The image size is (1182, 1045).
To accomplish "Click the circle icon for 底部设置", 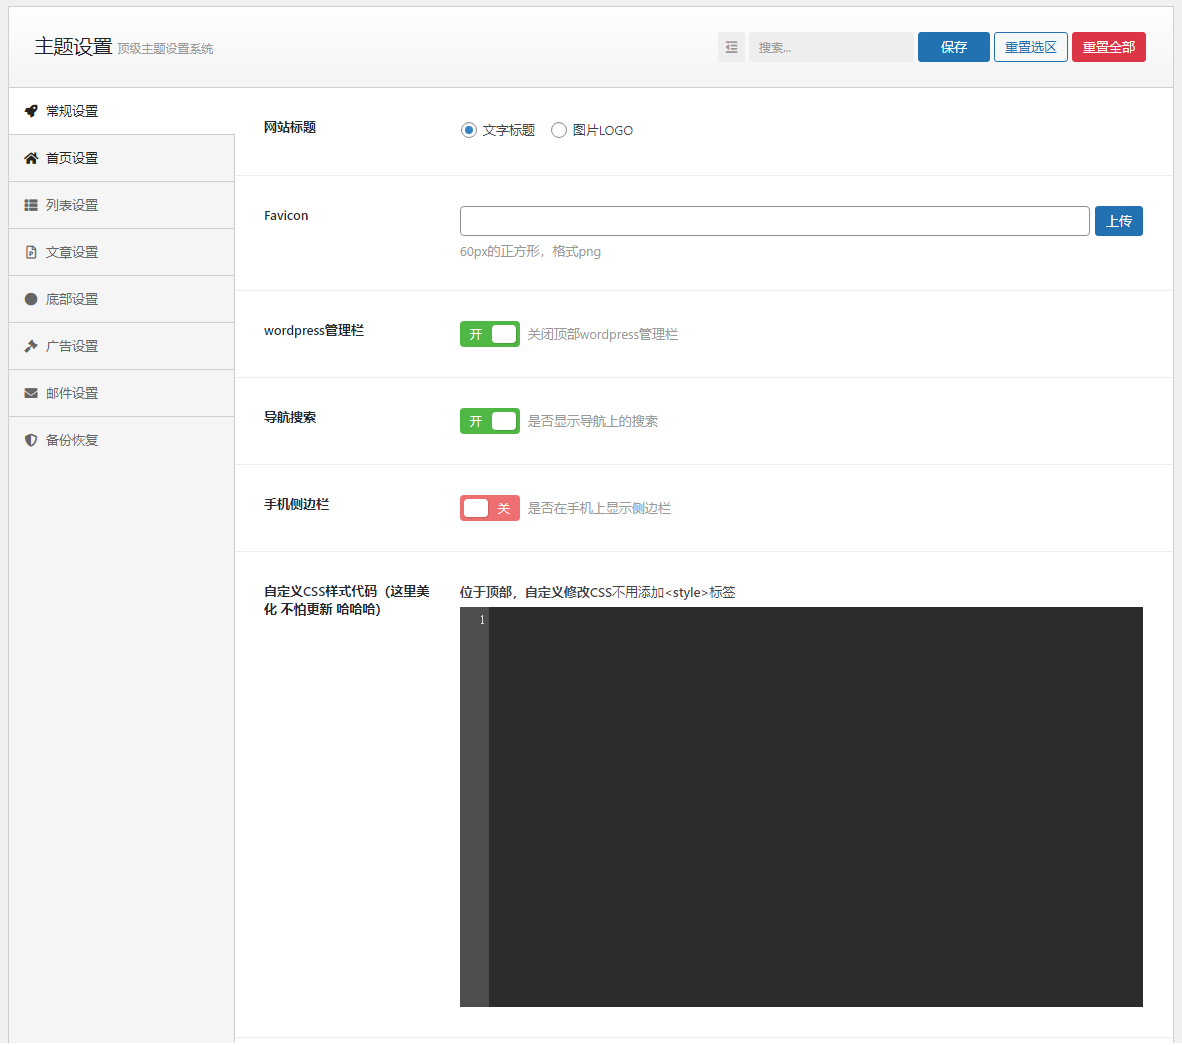I will point(31,299).
